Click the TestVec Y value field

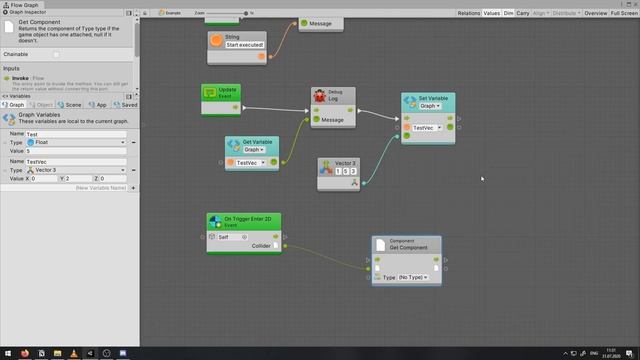click(x=79, y=179)
